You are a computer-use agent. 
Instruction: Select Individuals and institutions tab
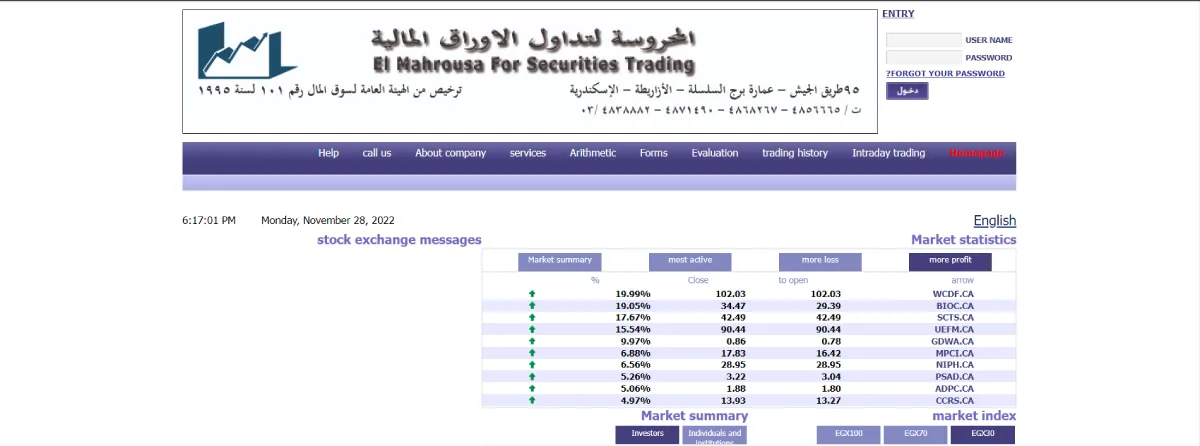tap(715, 435)
